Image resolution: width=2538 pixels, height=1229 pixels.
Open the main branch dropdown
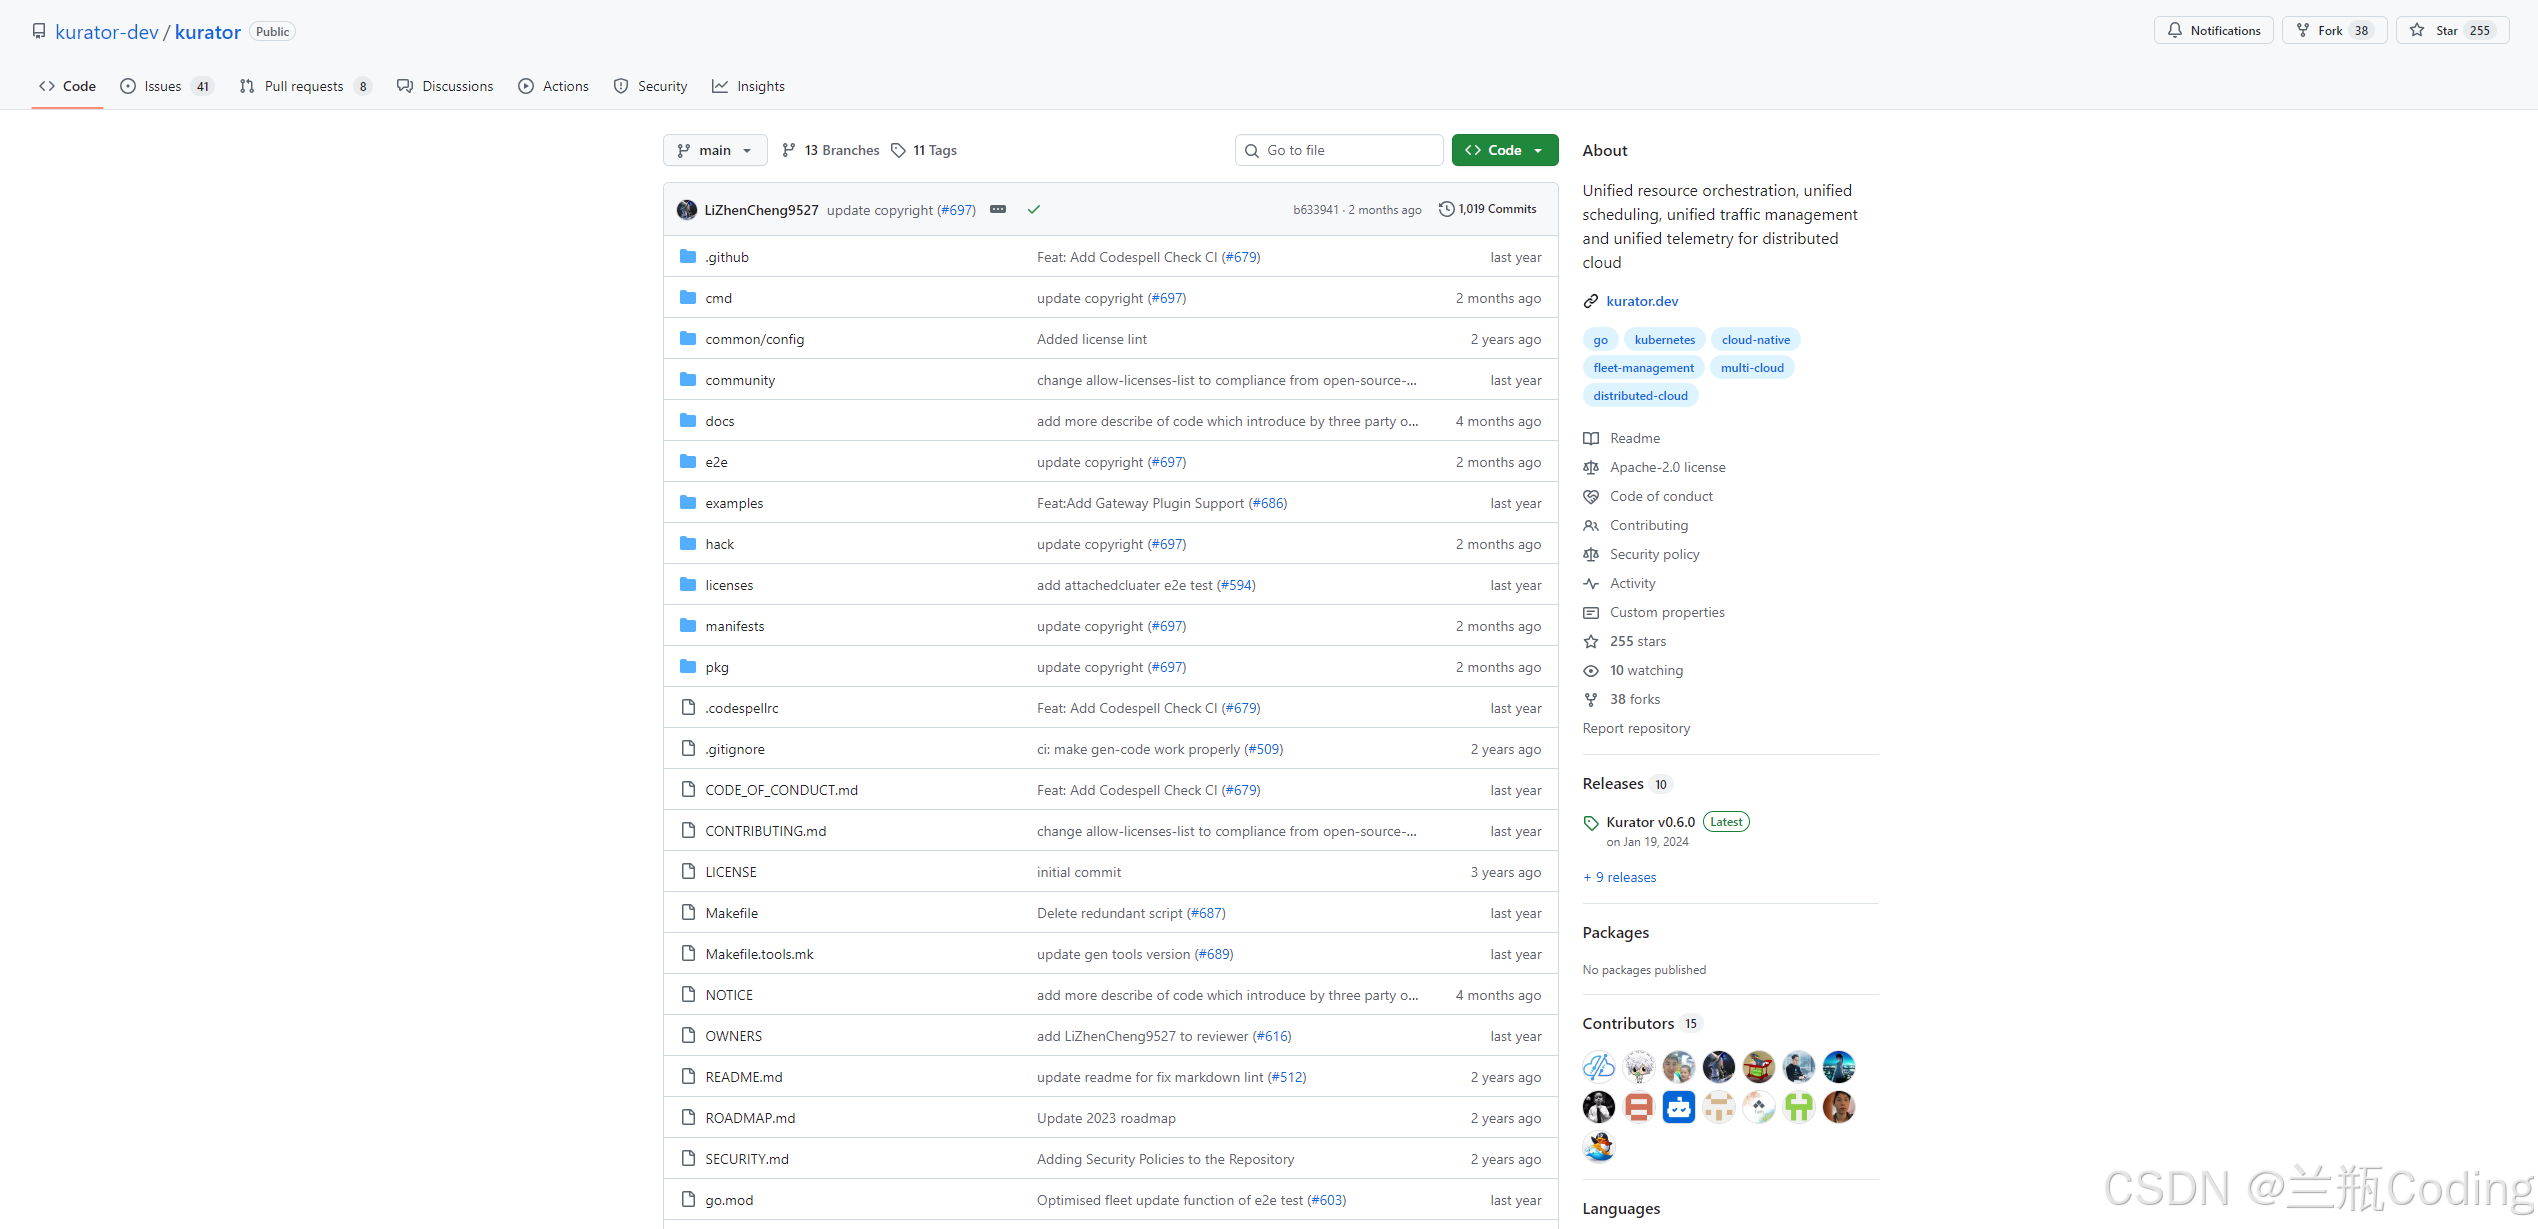tap(714, 150)
